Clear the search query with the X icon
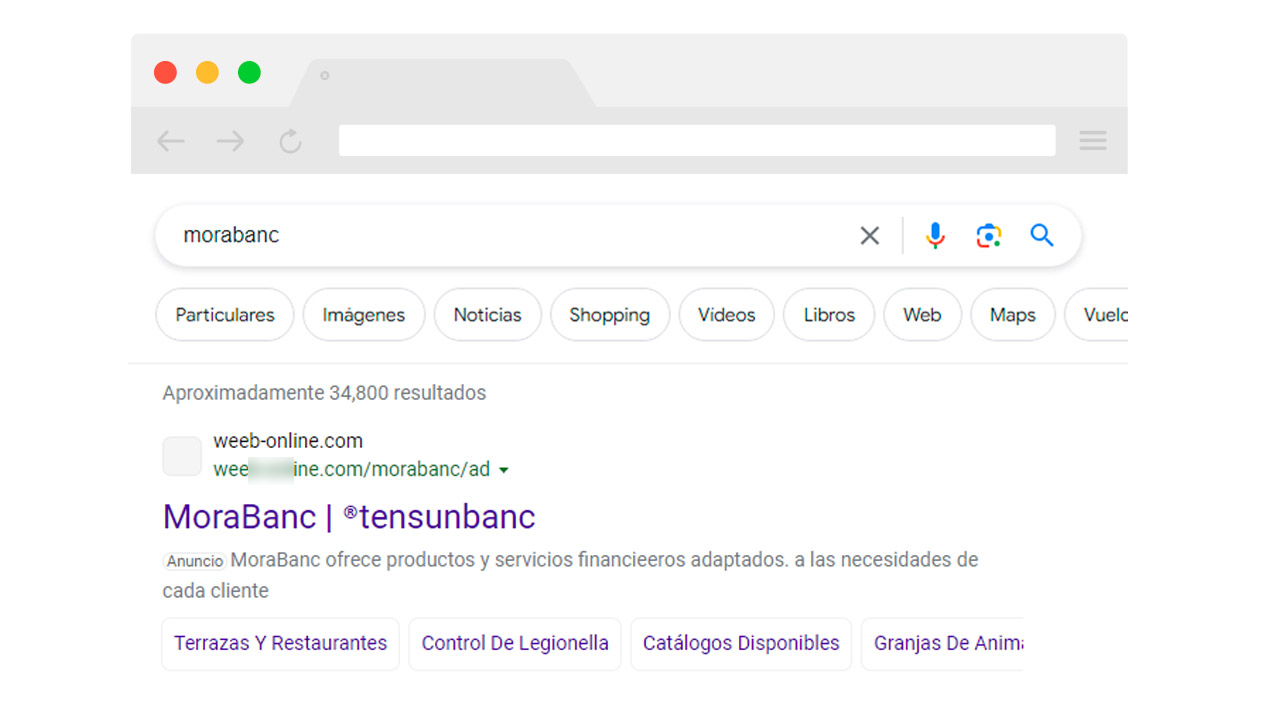 click(870, 236)
